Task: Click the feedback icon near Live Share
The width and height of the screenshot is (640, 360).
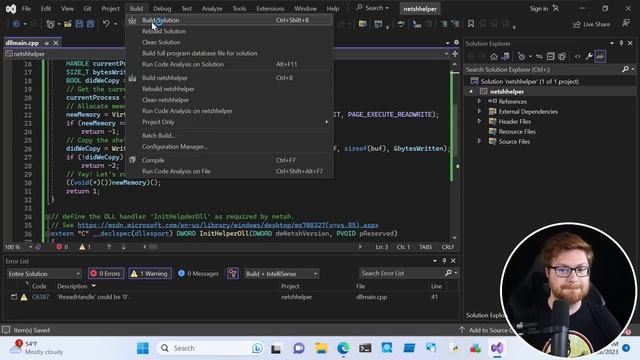Action: click(x=626, y=24)
